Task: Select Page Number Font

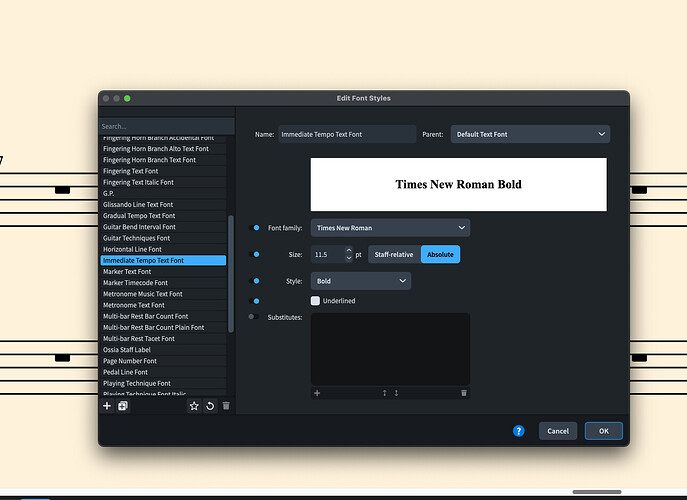Action: click(163, 361)
